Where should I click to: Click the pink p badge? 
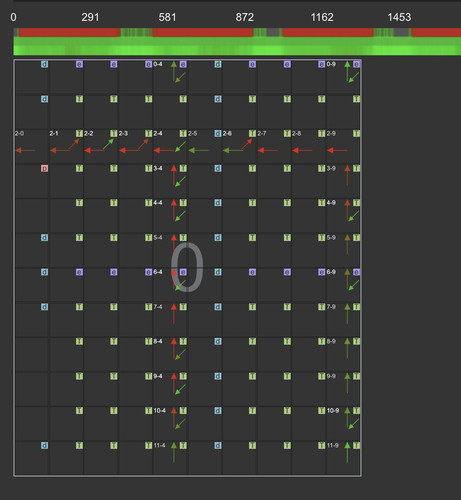44,168
